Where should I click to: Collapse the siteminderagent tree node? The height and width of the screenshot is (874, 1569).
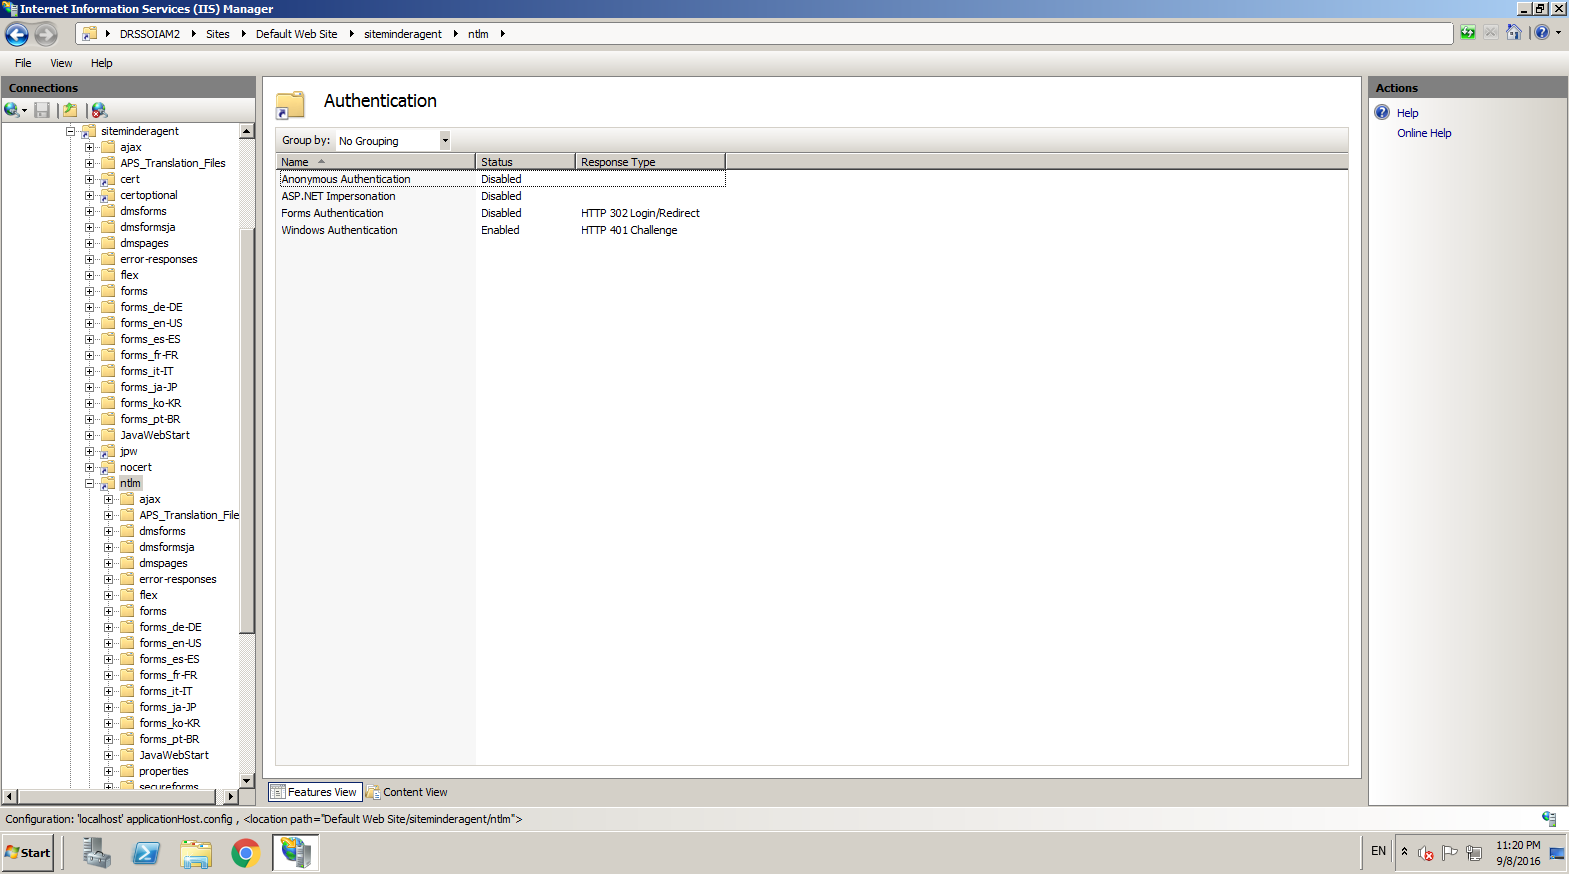pos(71,131)
